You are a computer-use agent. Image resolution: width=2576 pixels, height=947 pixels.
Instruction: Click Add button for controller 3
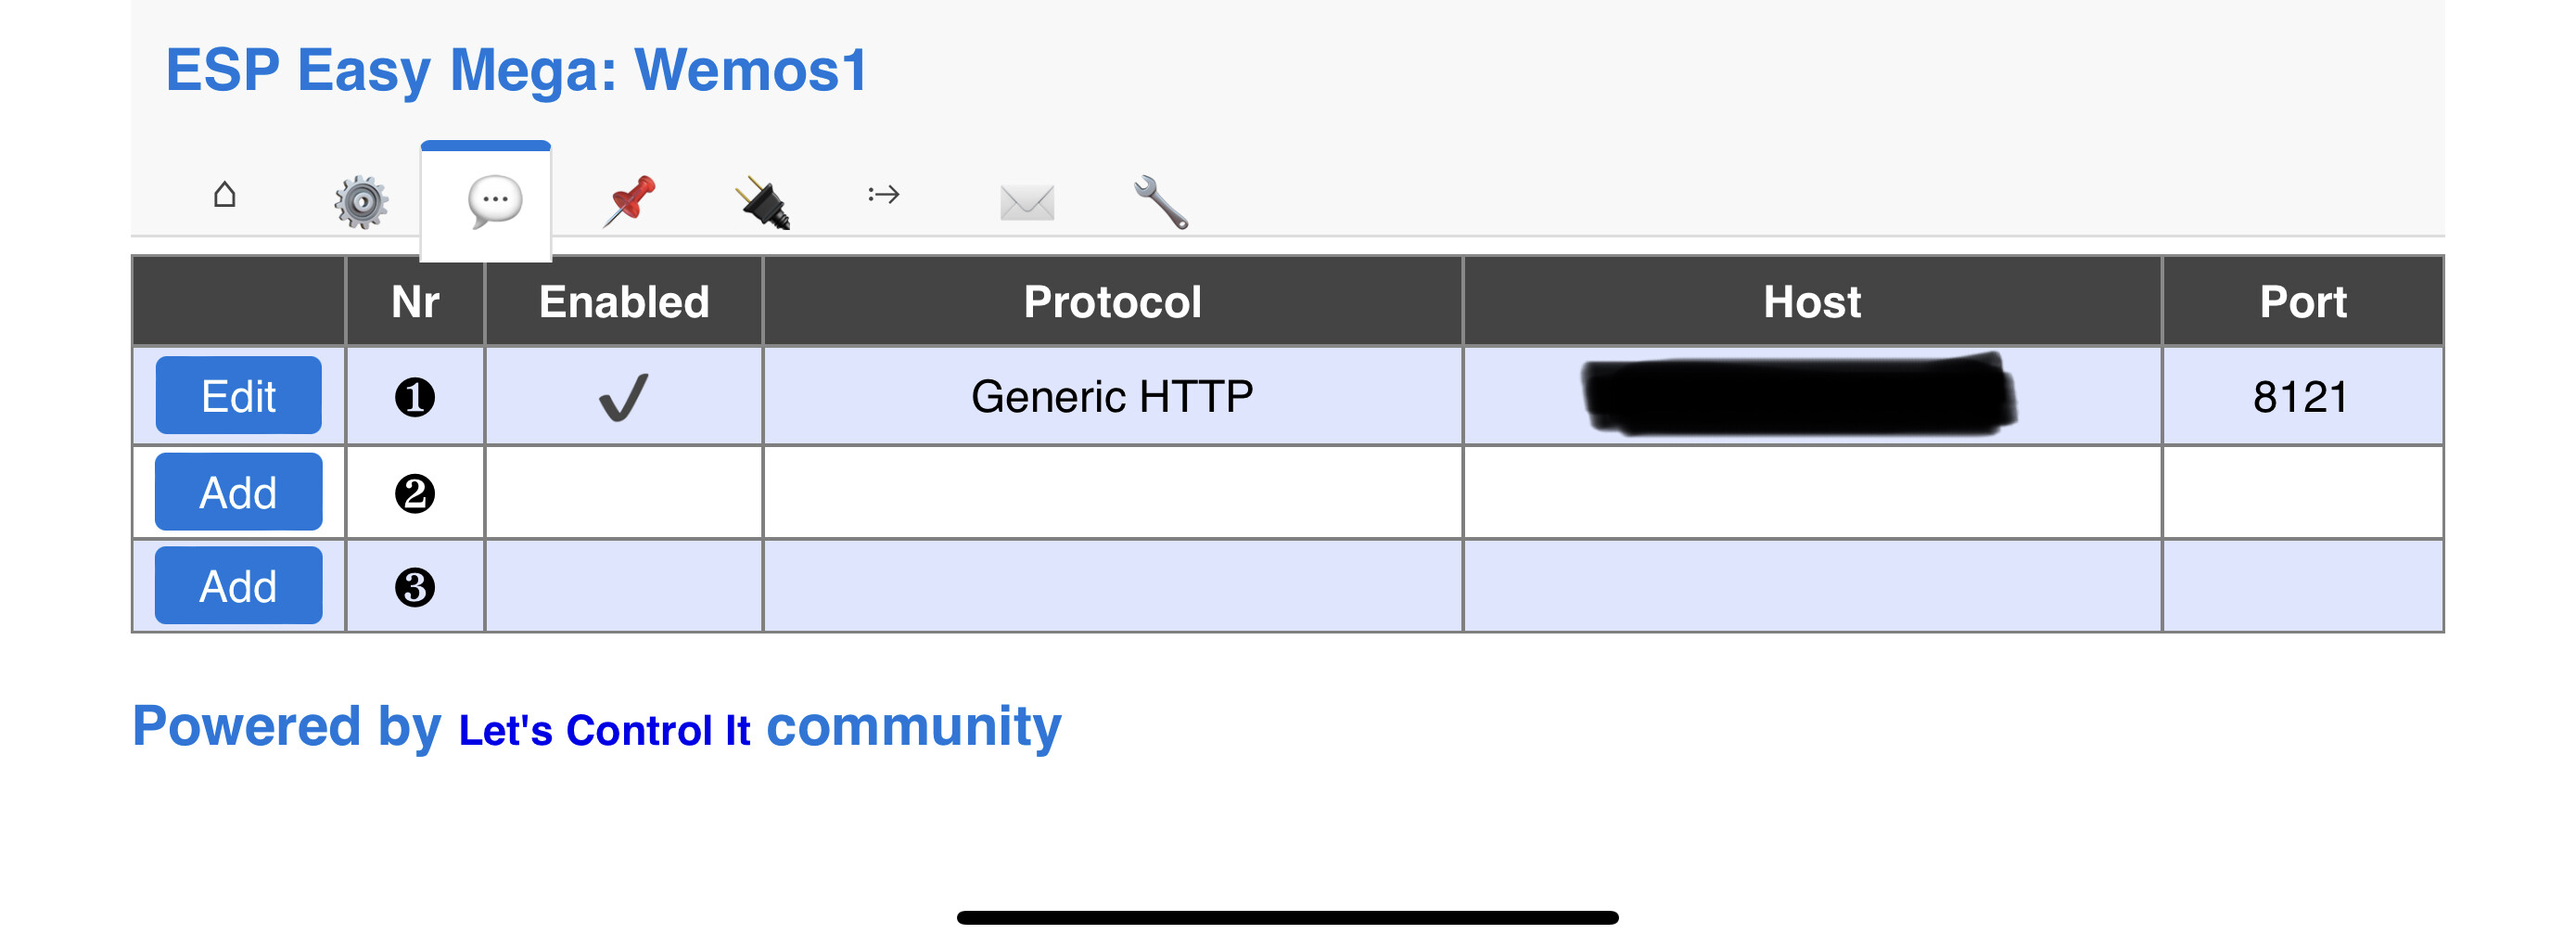[x=238, y=586]
